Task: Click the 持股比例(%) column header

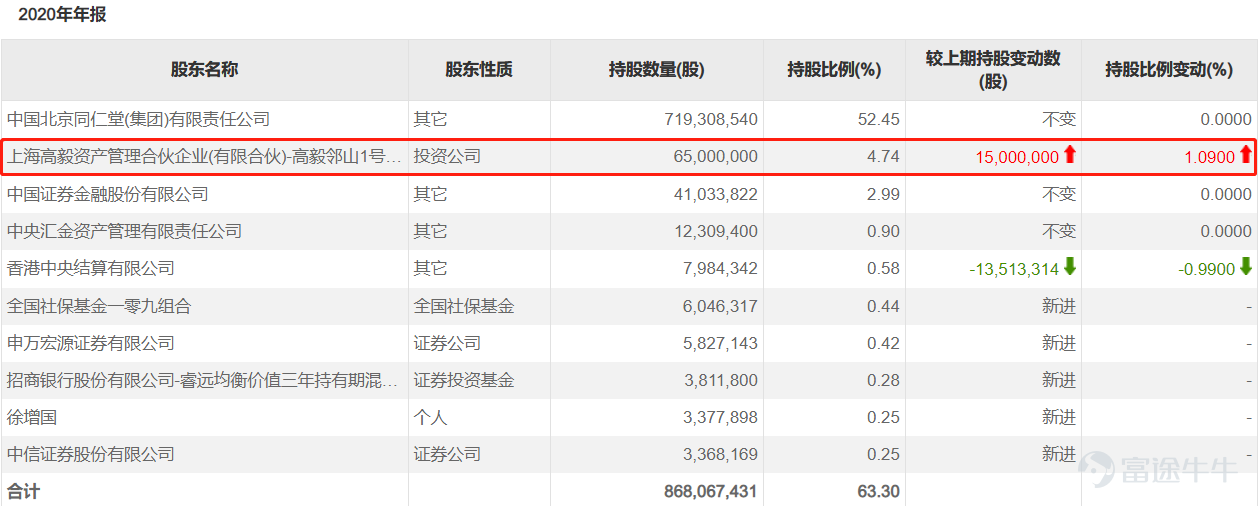Action: (834, 70)
